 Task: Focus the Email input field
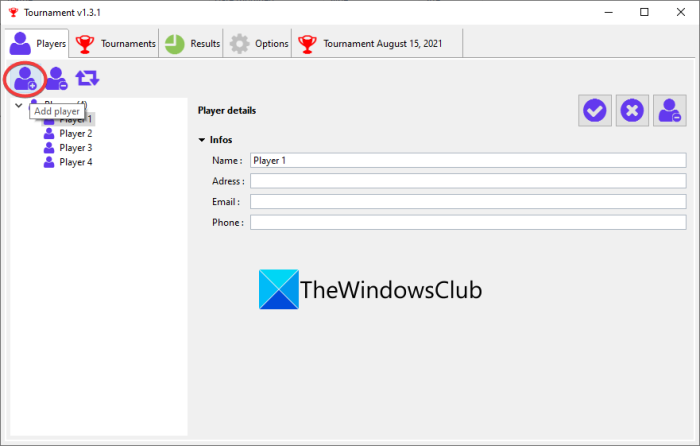[x=468, y=201]
